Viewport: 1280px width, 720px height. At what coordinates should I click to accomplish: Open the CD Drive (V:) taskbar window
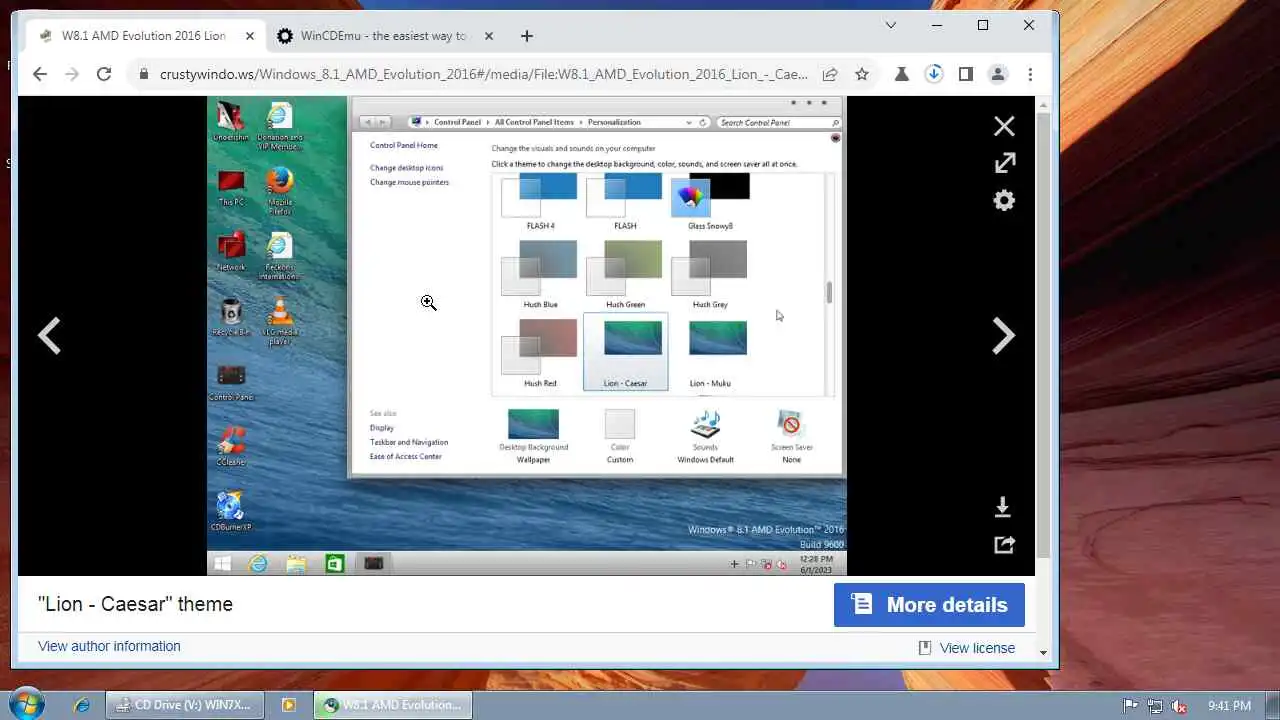click(184, 705)
